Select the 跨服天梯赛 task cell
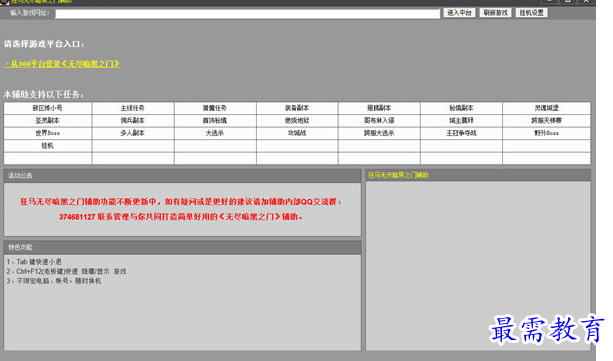The height and width of the screenshot is (361, 613). pos(547,120)
